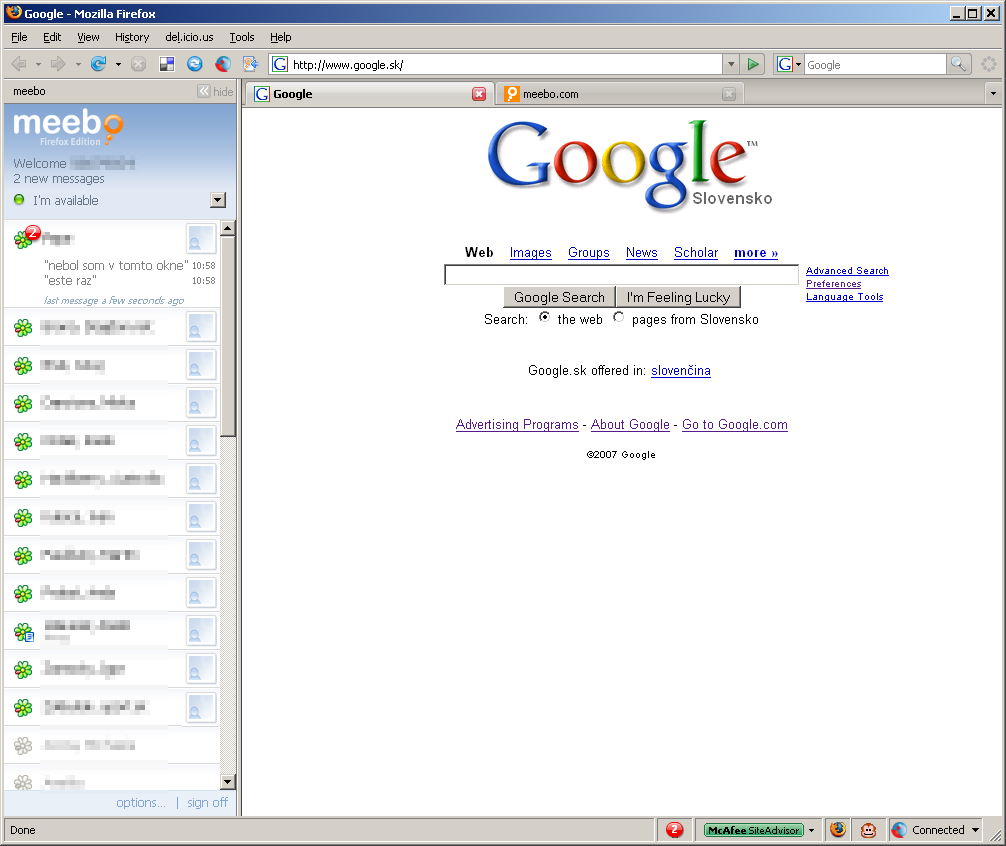1006x846 pixels.
Task: Click the Google Search button
Action: click(x=559, y=297)
